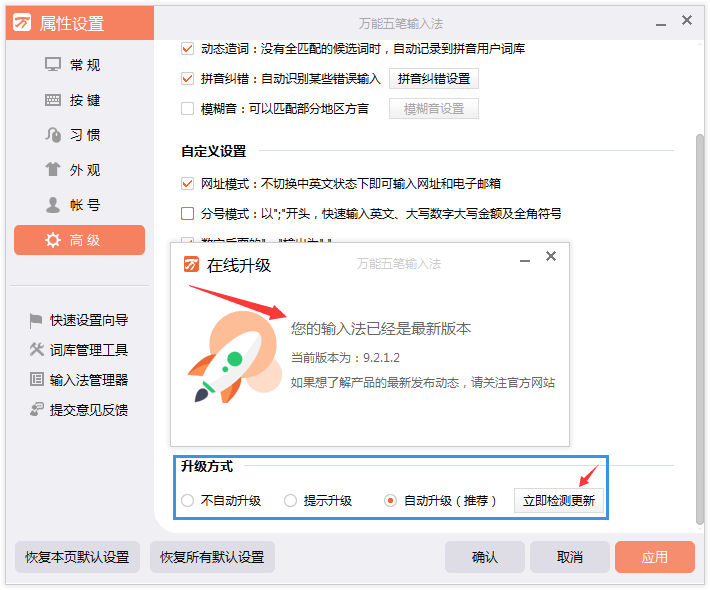Click the monitor icon for 常规
Screen dimensions: 710x590
53,65
